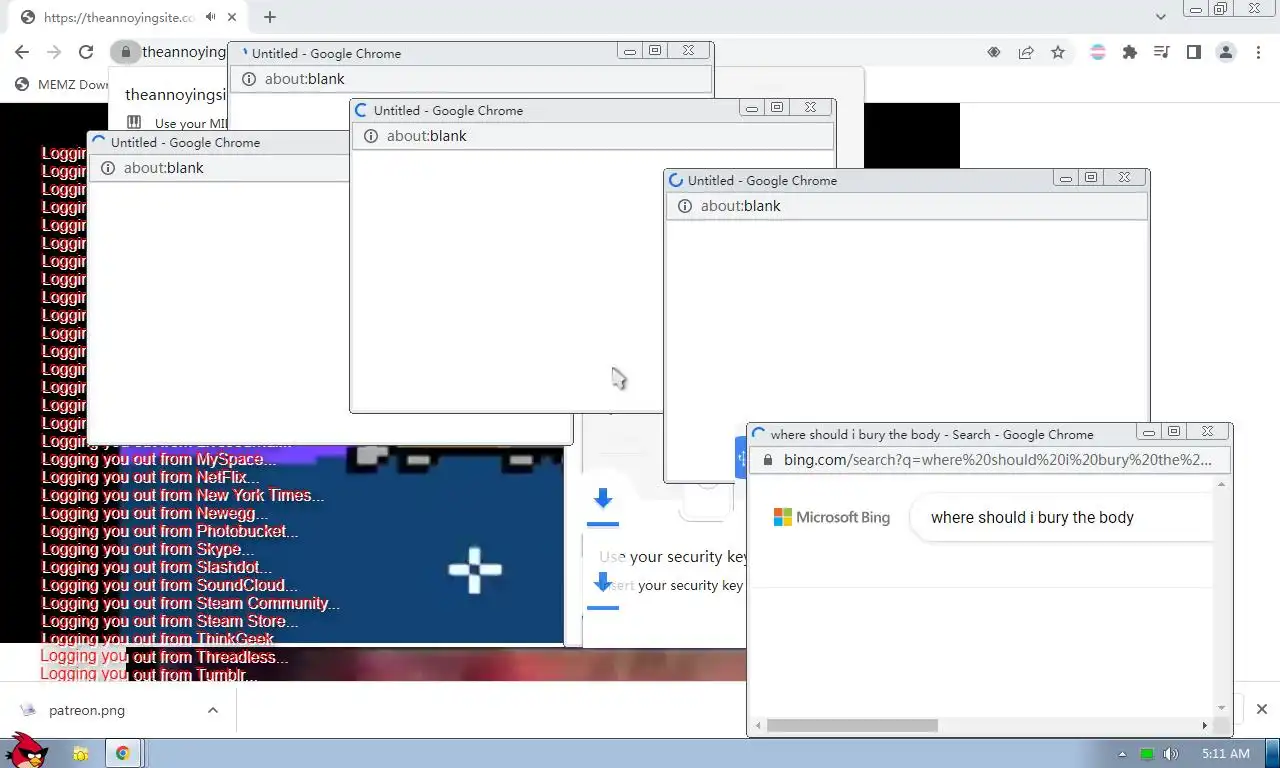Expand the tab search chevron
This screenshot has height=768, width=1280.
pos(1160,17)
